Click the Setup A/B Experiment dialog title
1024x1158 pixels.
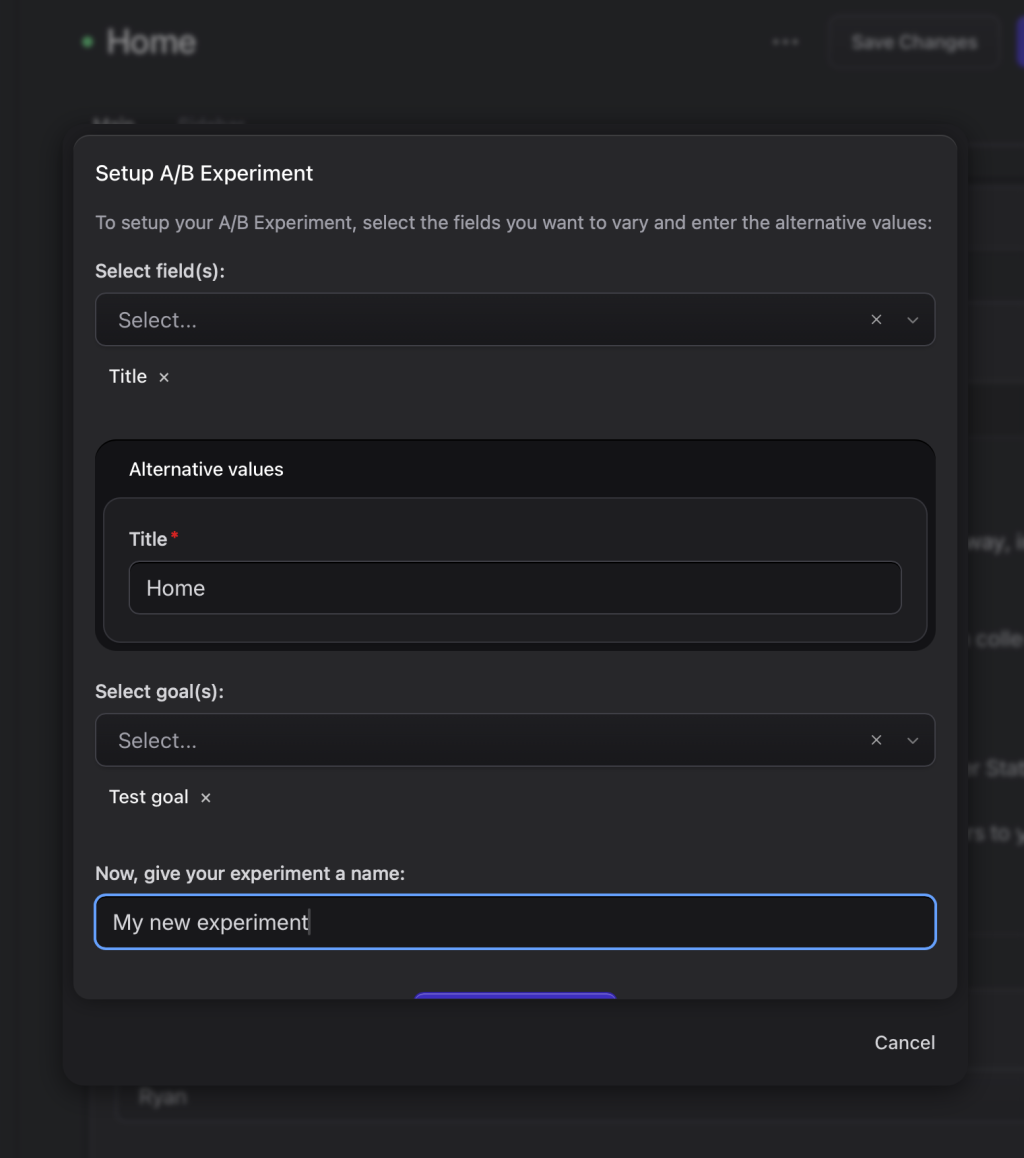204,173
